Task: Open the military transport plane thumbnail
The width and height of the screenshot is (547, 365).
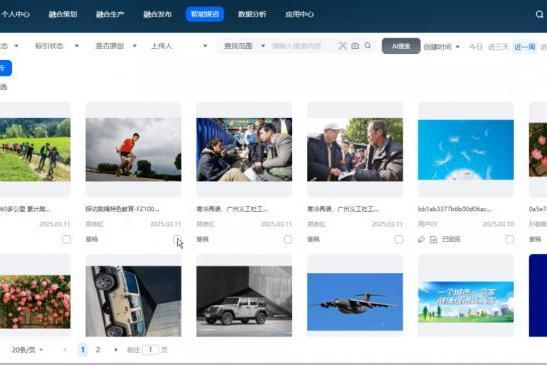Action: tap(355, 301)
